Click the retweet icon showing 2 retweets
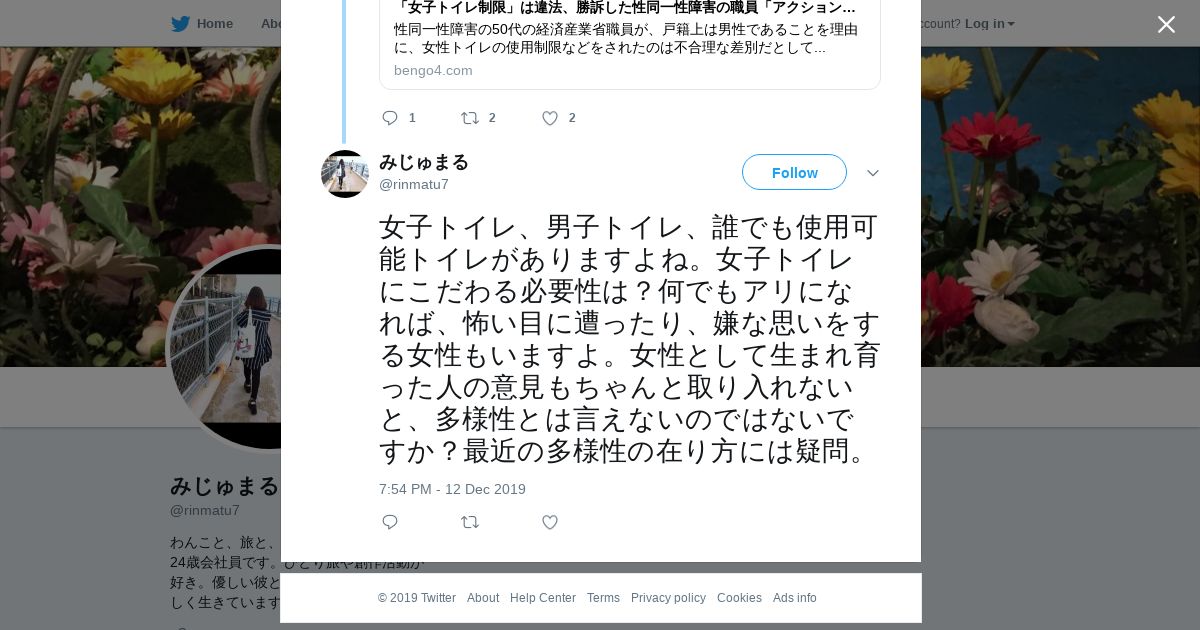This screenshot has width=1200, height=630. click(x=470, y=118)
